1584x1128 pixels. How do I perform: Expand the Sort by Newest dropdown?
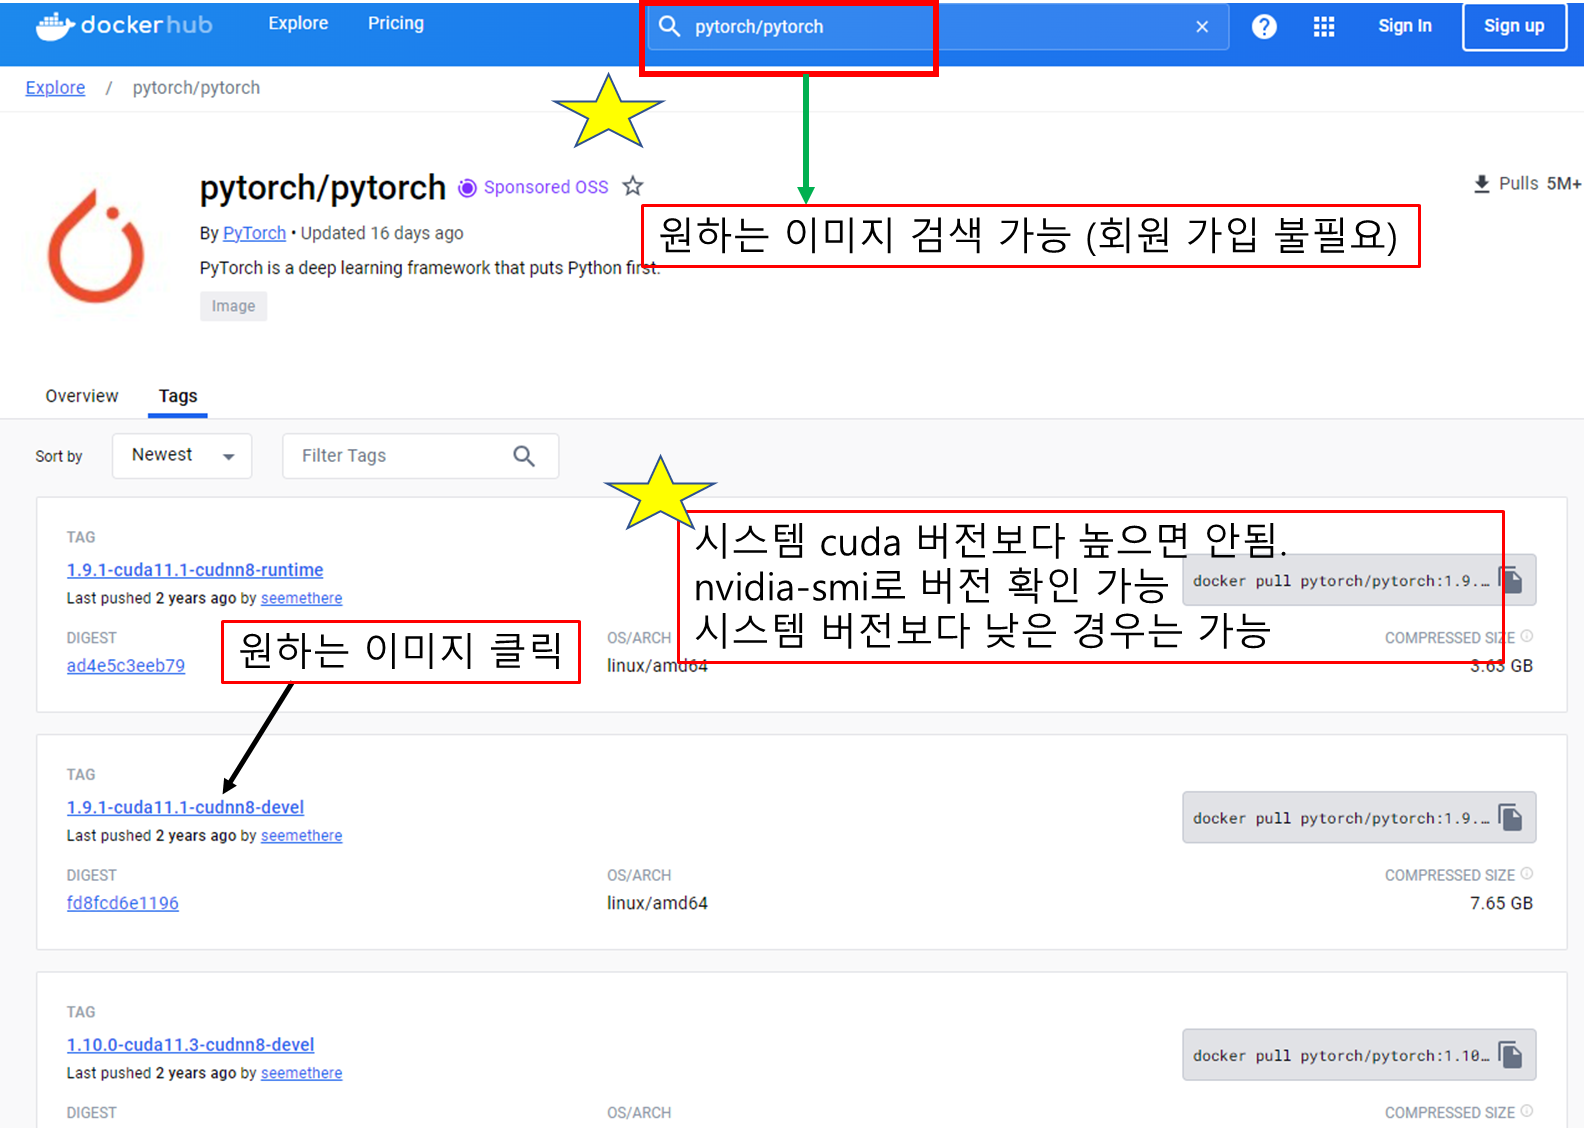[x=182, y=456]
